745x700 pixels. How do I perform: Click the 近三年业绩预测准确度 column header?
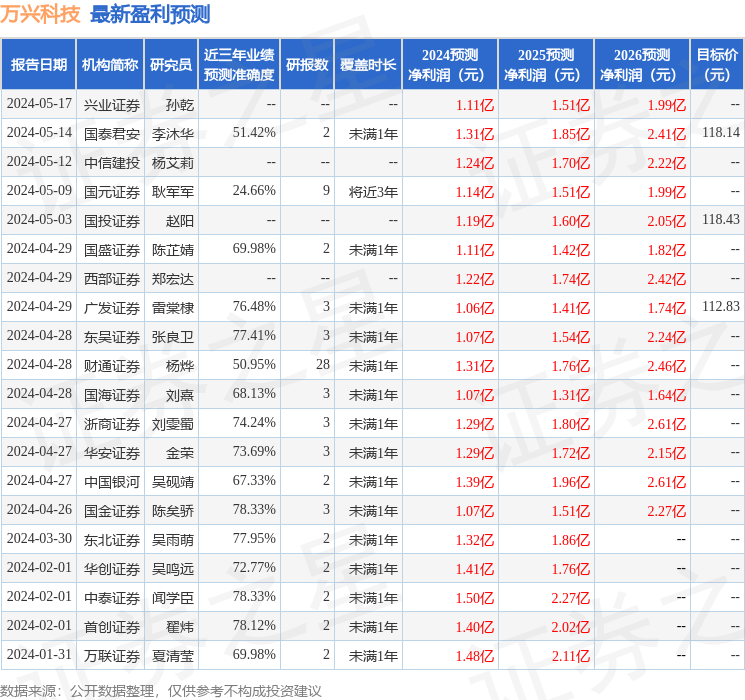coord(239,64)
